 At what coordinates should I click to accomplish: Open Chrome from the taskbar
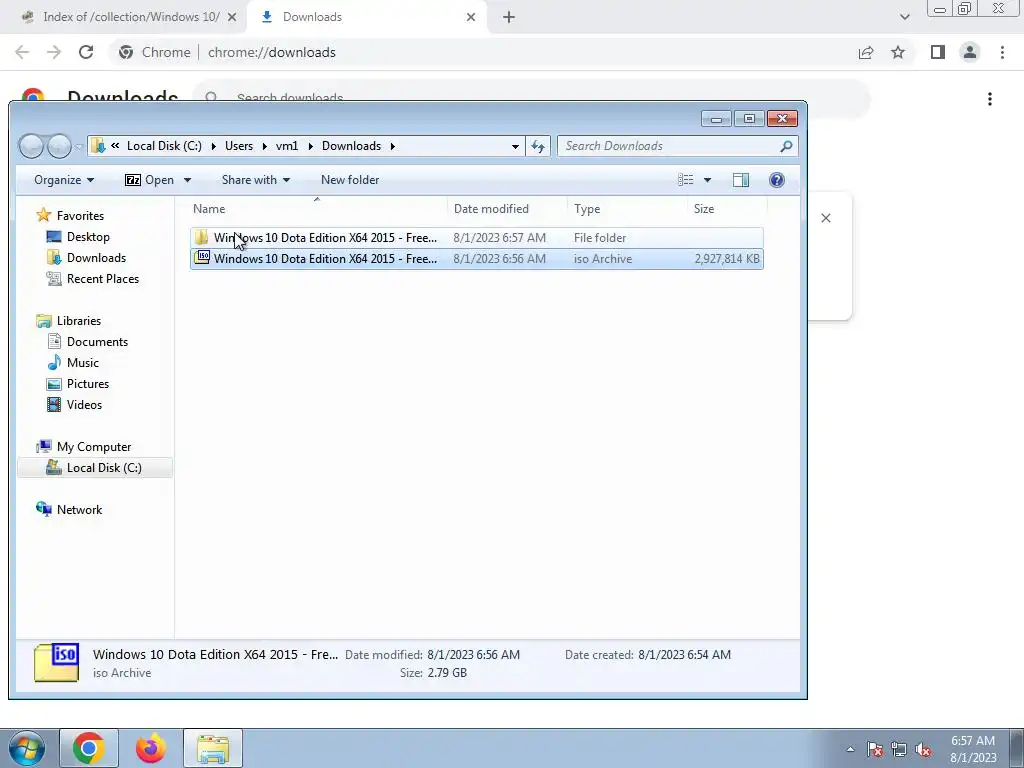89,748
